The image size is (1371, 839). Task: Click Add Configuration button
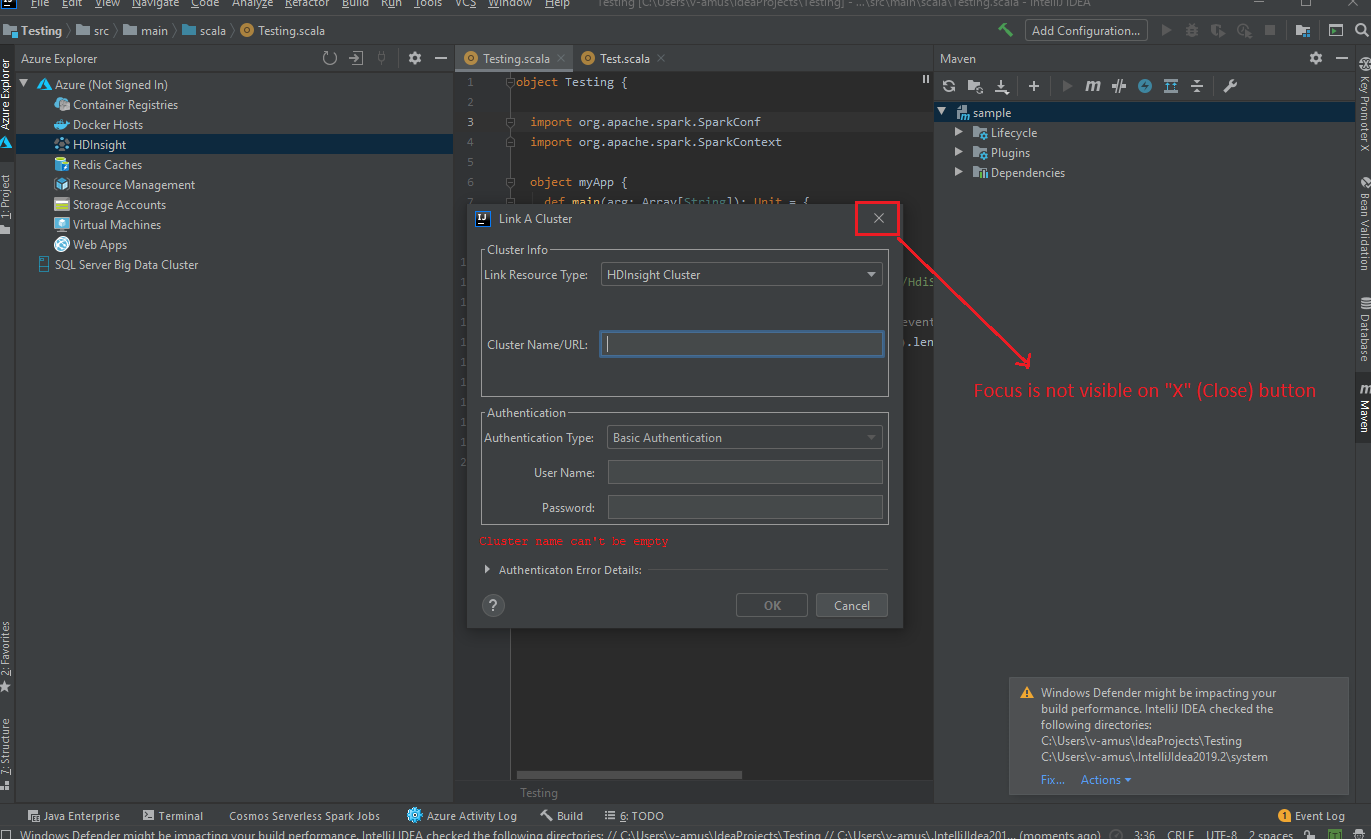(1086, 31)
